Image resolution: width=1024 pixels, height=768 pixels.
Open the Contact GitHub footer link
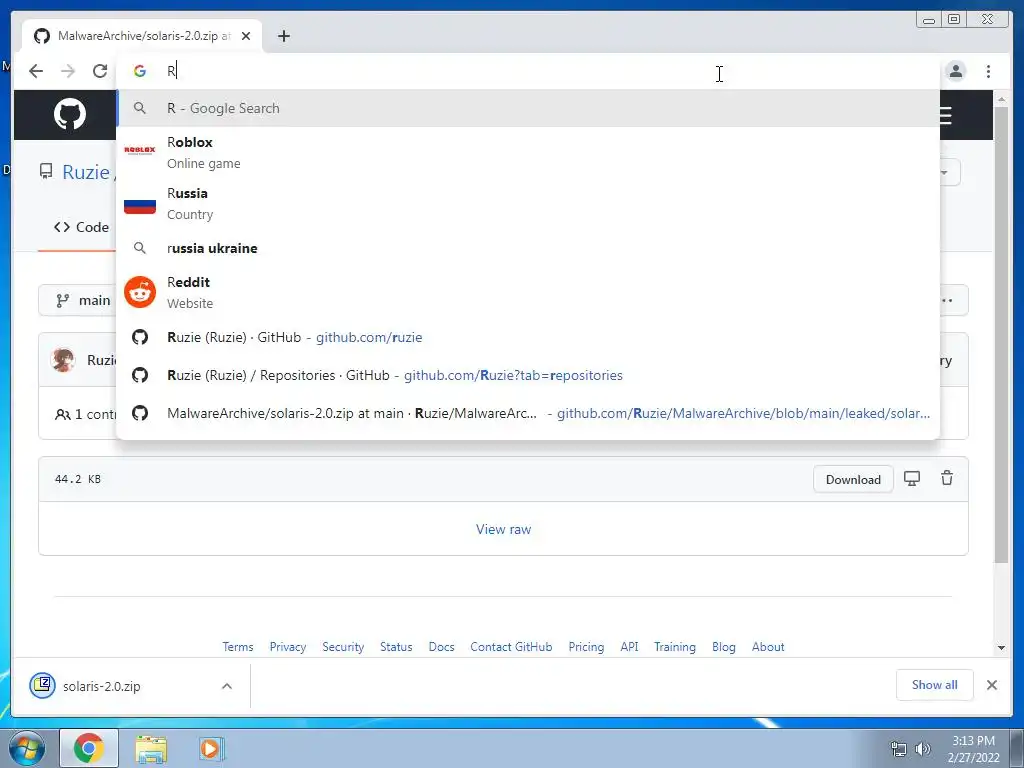click(511, 647)
